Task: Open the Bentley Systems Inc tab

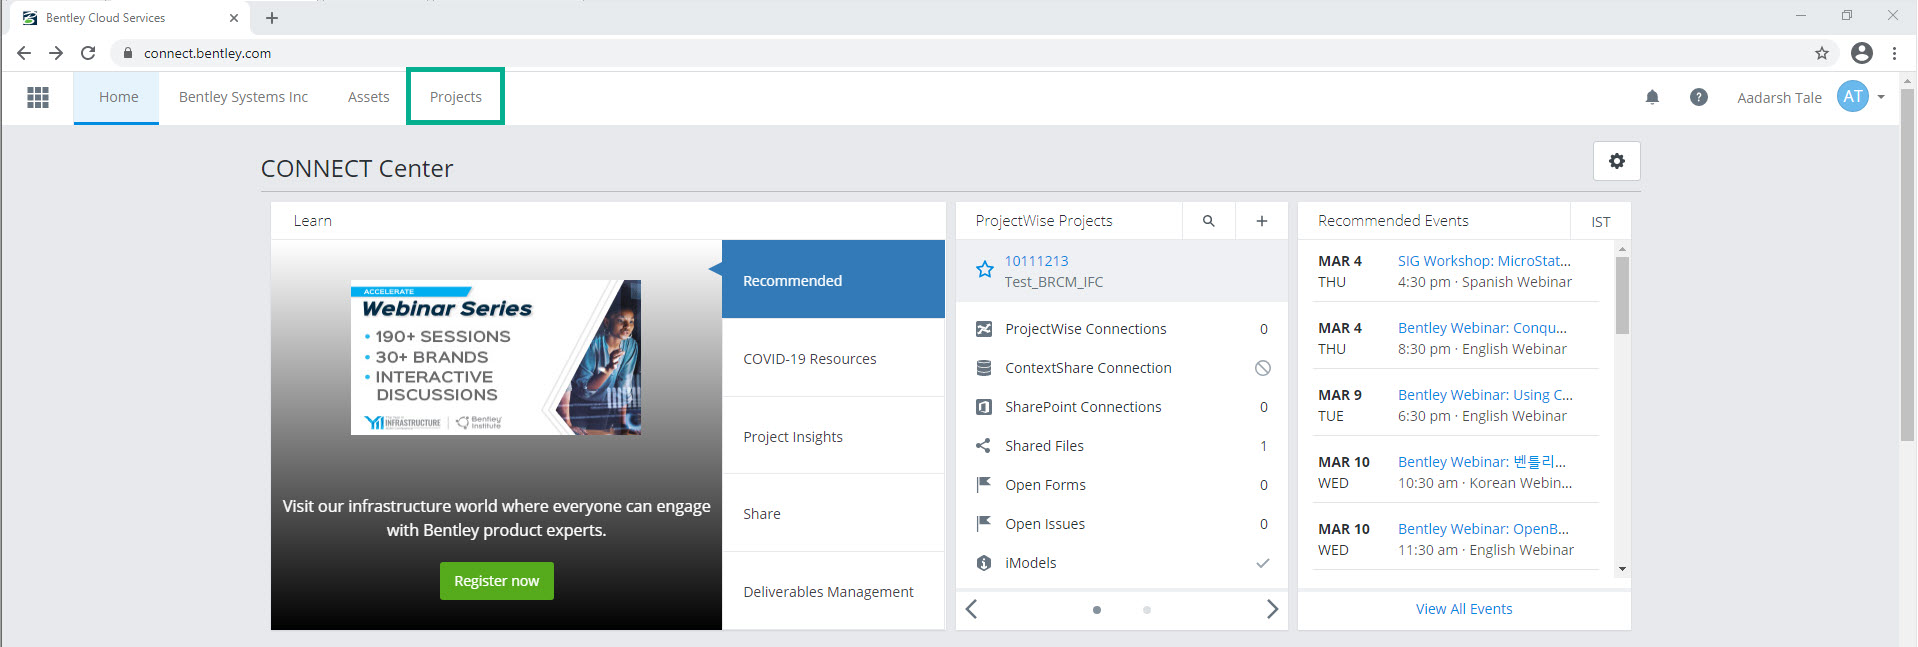Action: pos(243,97)
